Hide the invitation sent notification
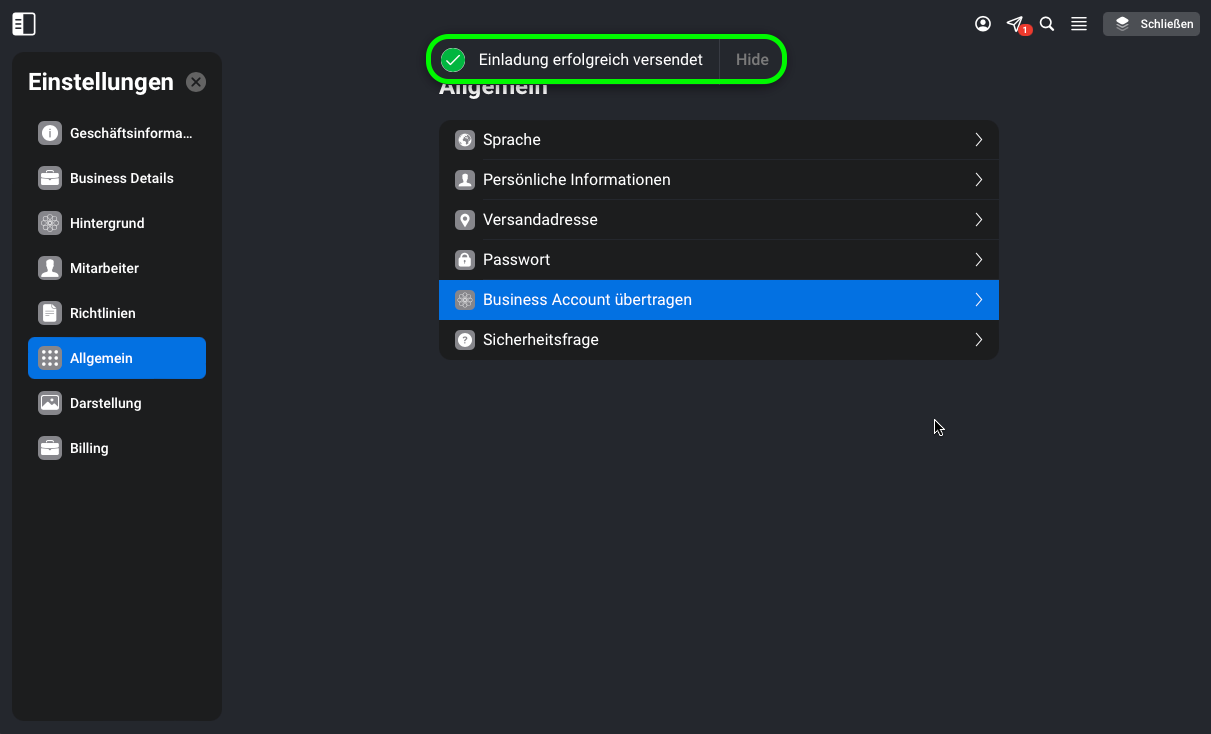This screenshot has width=1211, height=734. pyautogui.click(x=752, y=60)
